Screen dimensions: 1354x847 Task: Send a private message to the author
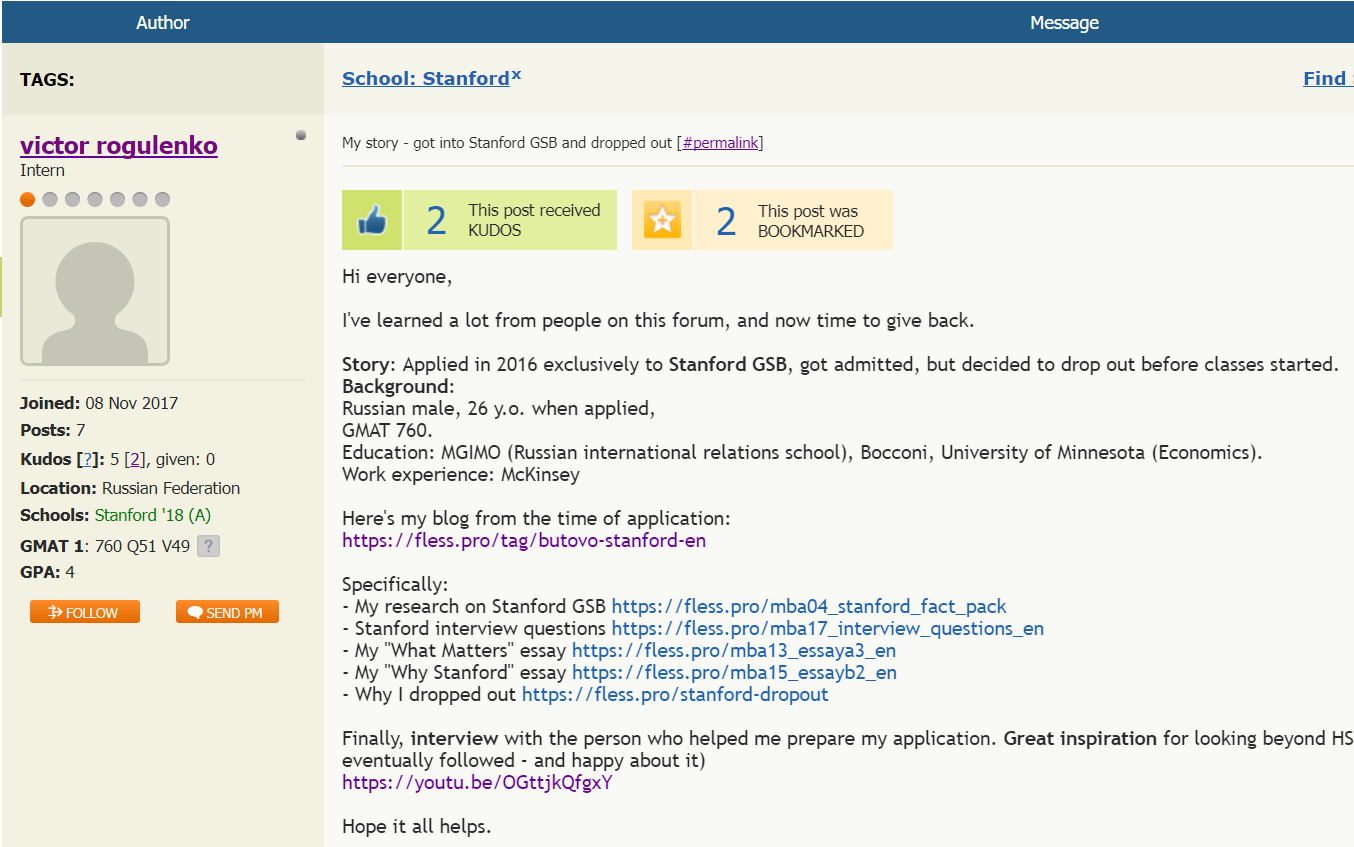coord(227,611)
